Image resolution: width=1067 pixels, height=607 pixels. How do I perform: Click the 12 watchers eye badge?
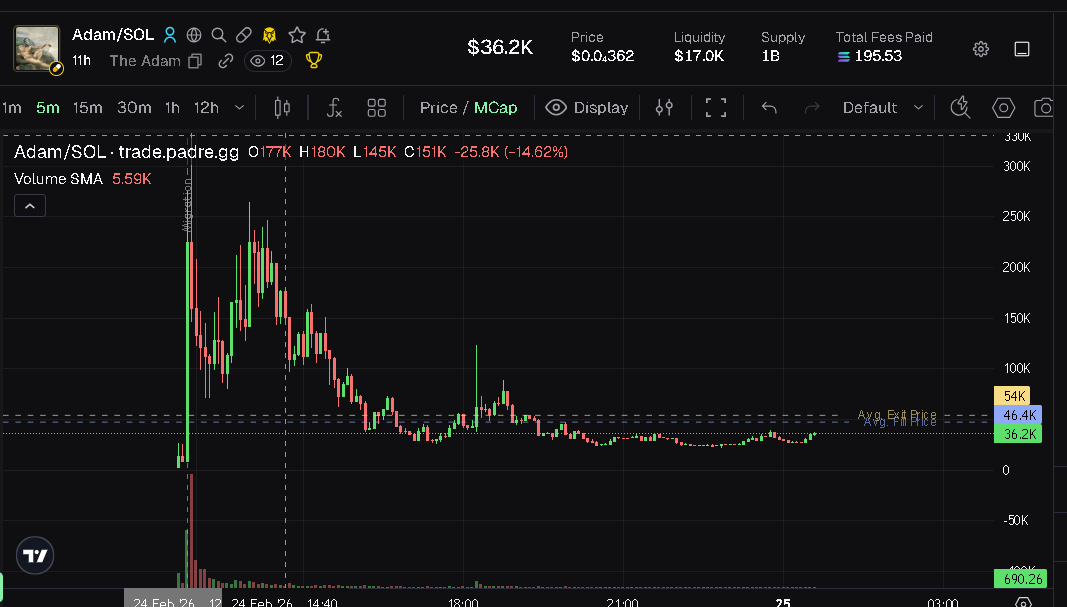(267, 61)
